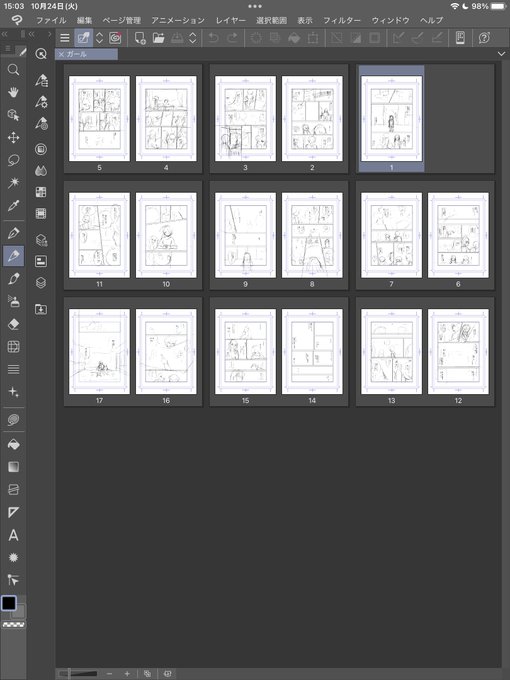Open the help question mark icon

(x=484, y=38)
